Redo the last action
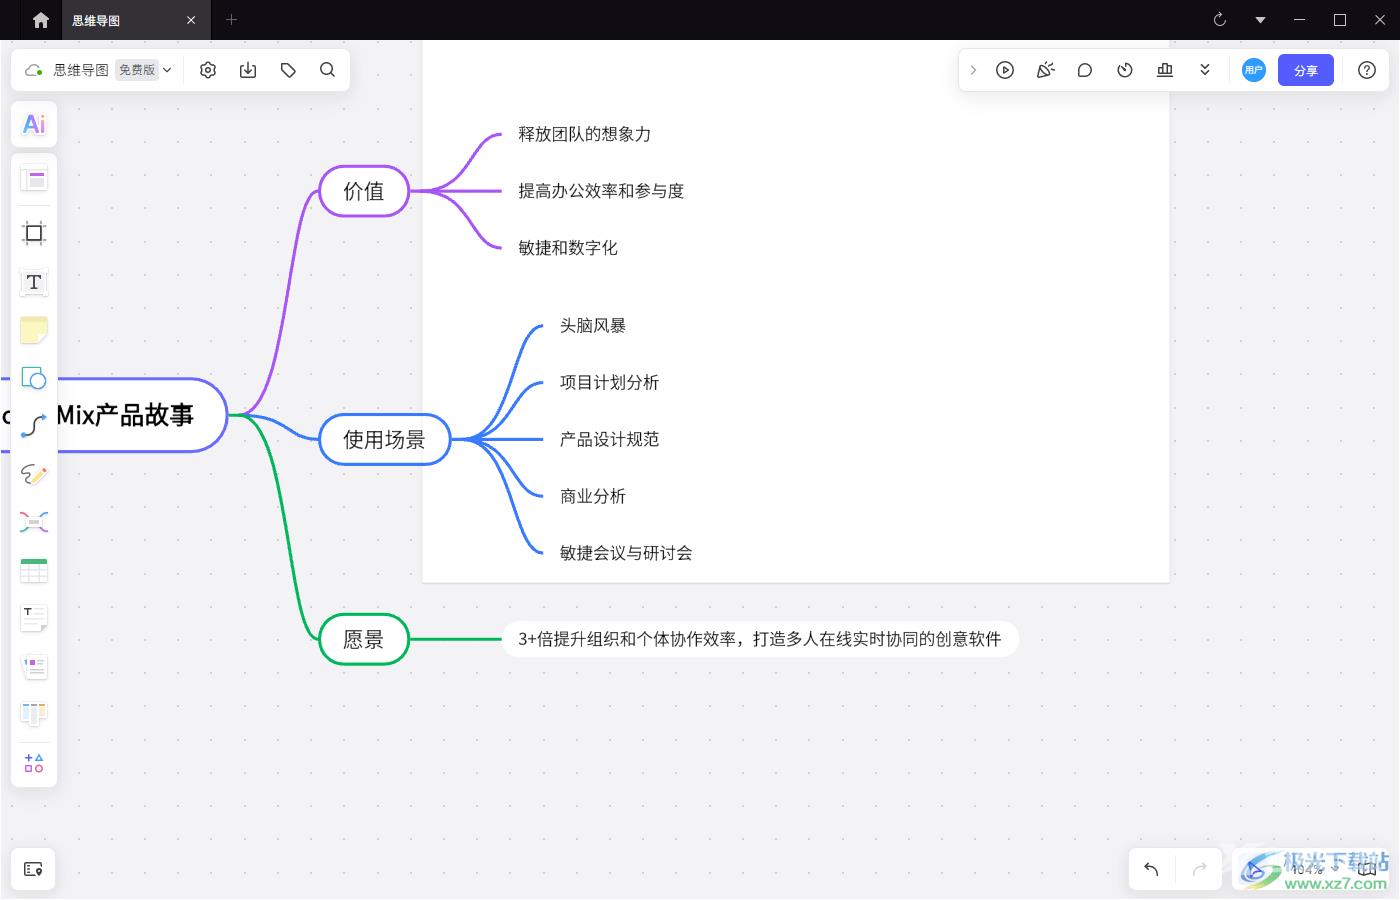 [x=1200, y=869]
